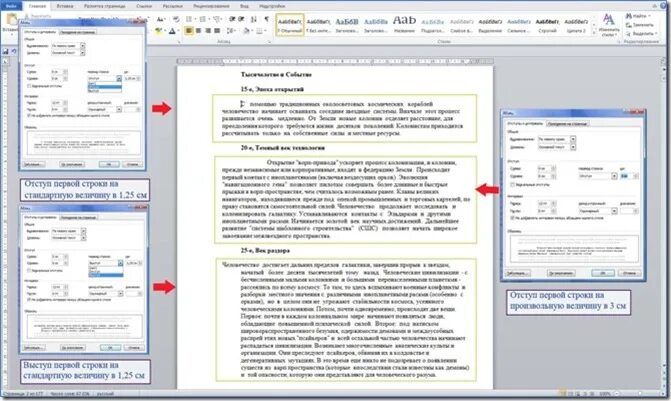Apply bulleted list from ribbon

tap(190, 19)
